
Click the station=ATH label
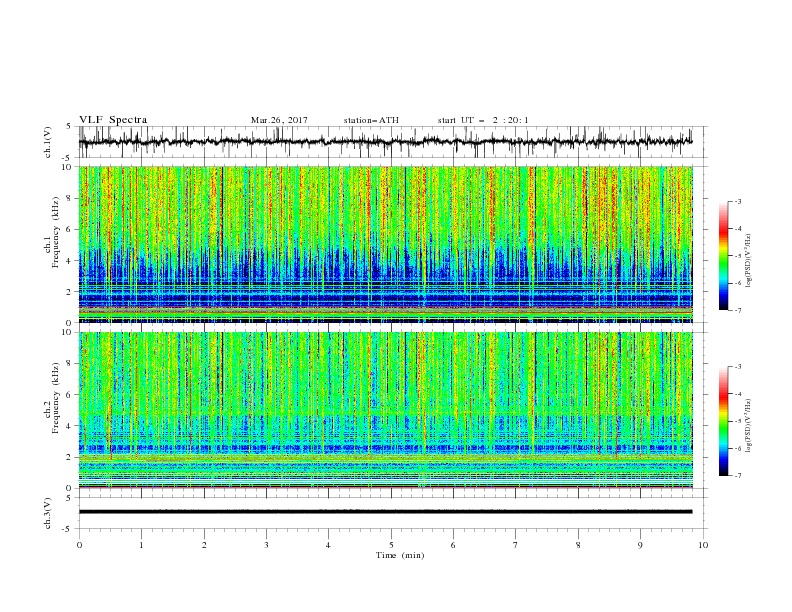pos(371,120)
